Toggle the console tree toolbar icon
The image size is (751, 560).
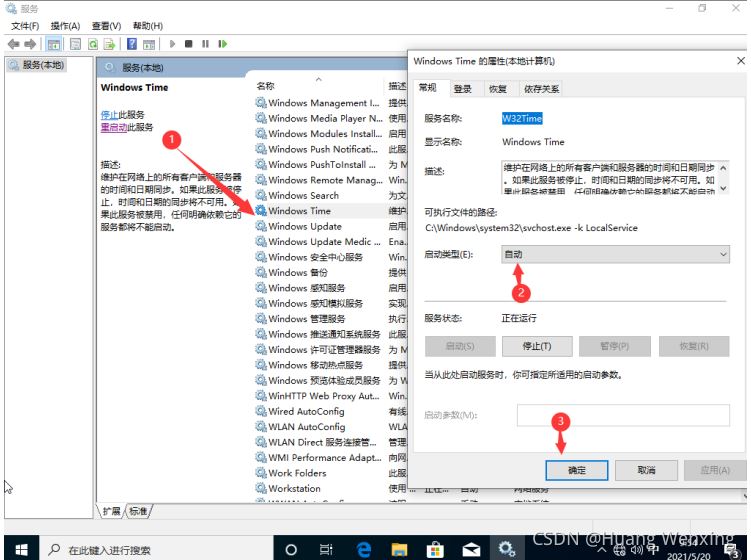(54, 44)
